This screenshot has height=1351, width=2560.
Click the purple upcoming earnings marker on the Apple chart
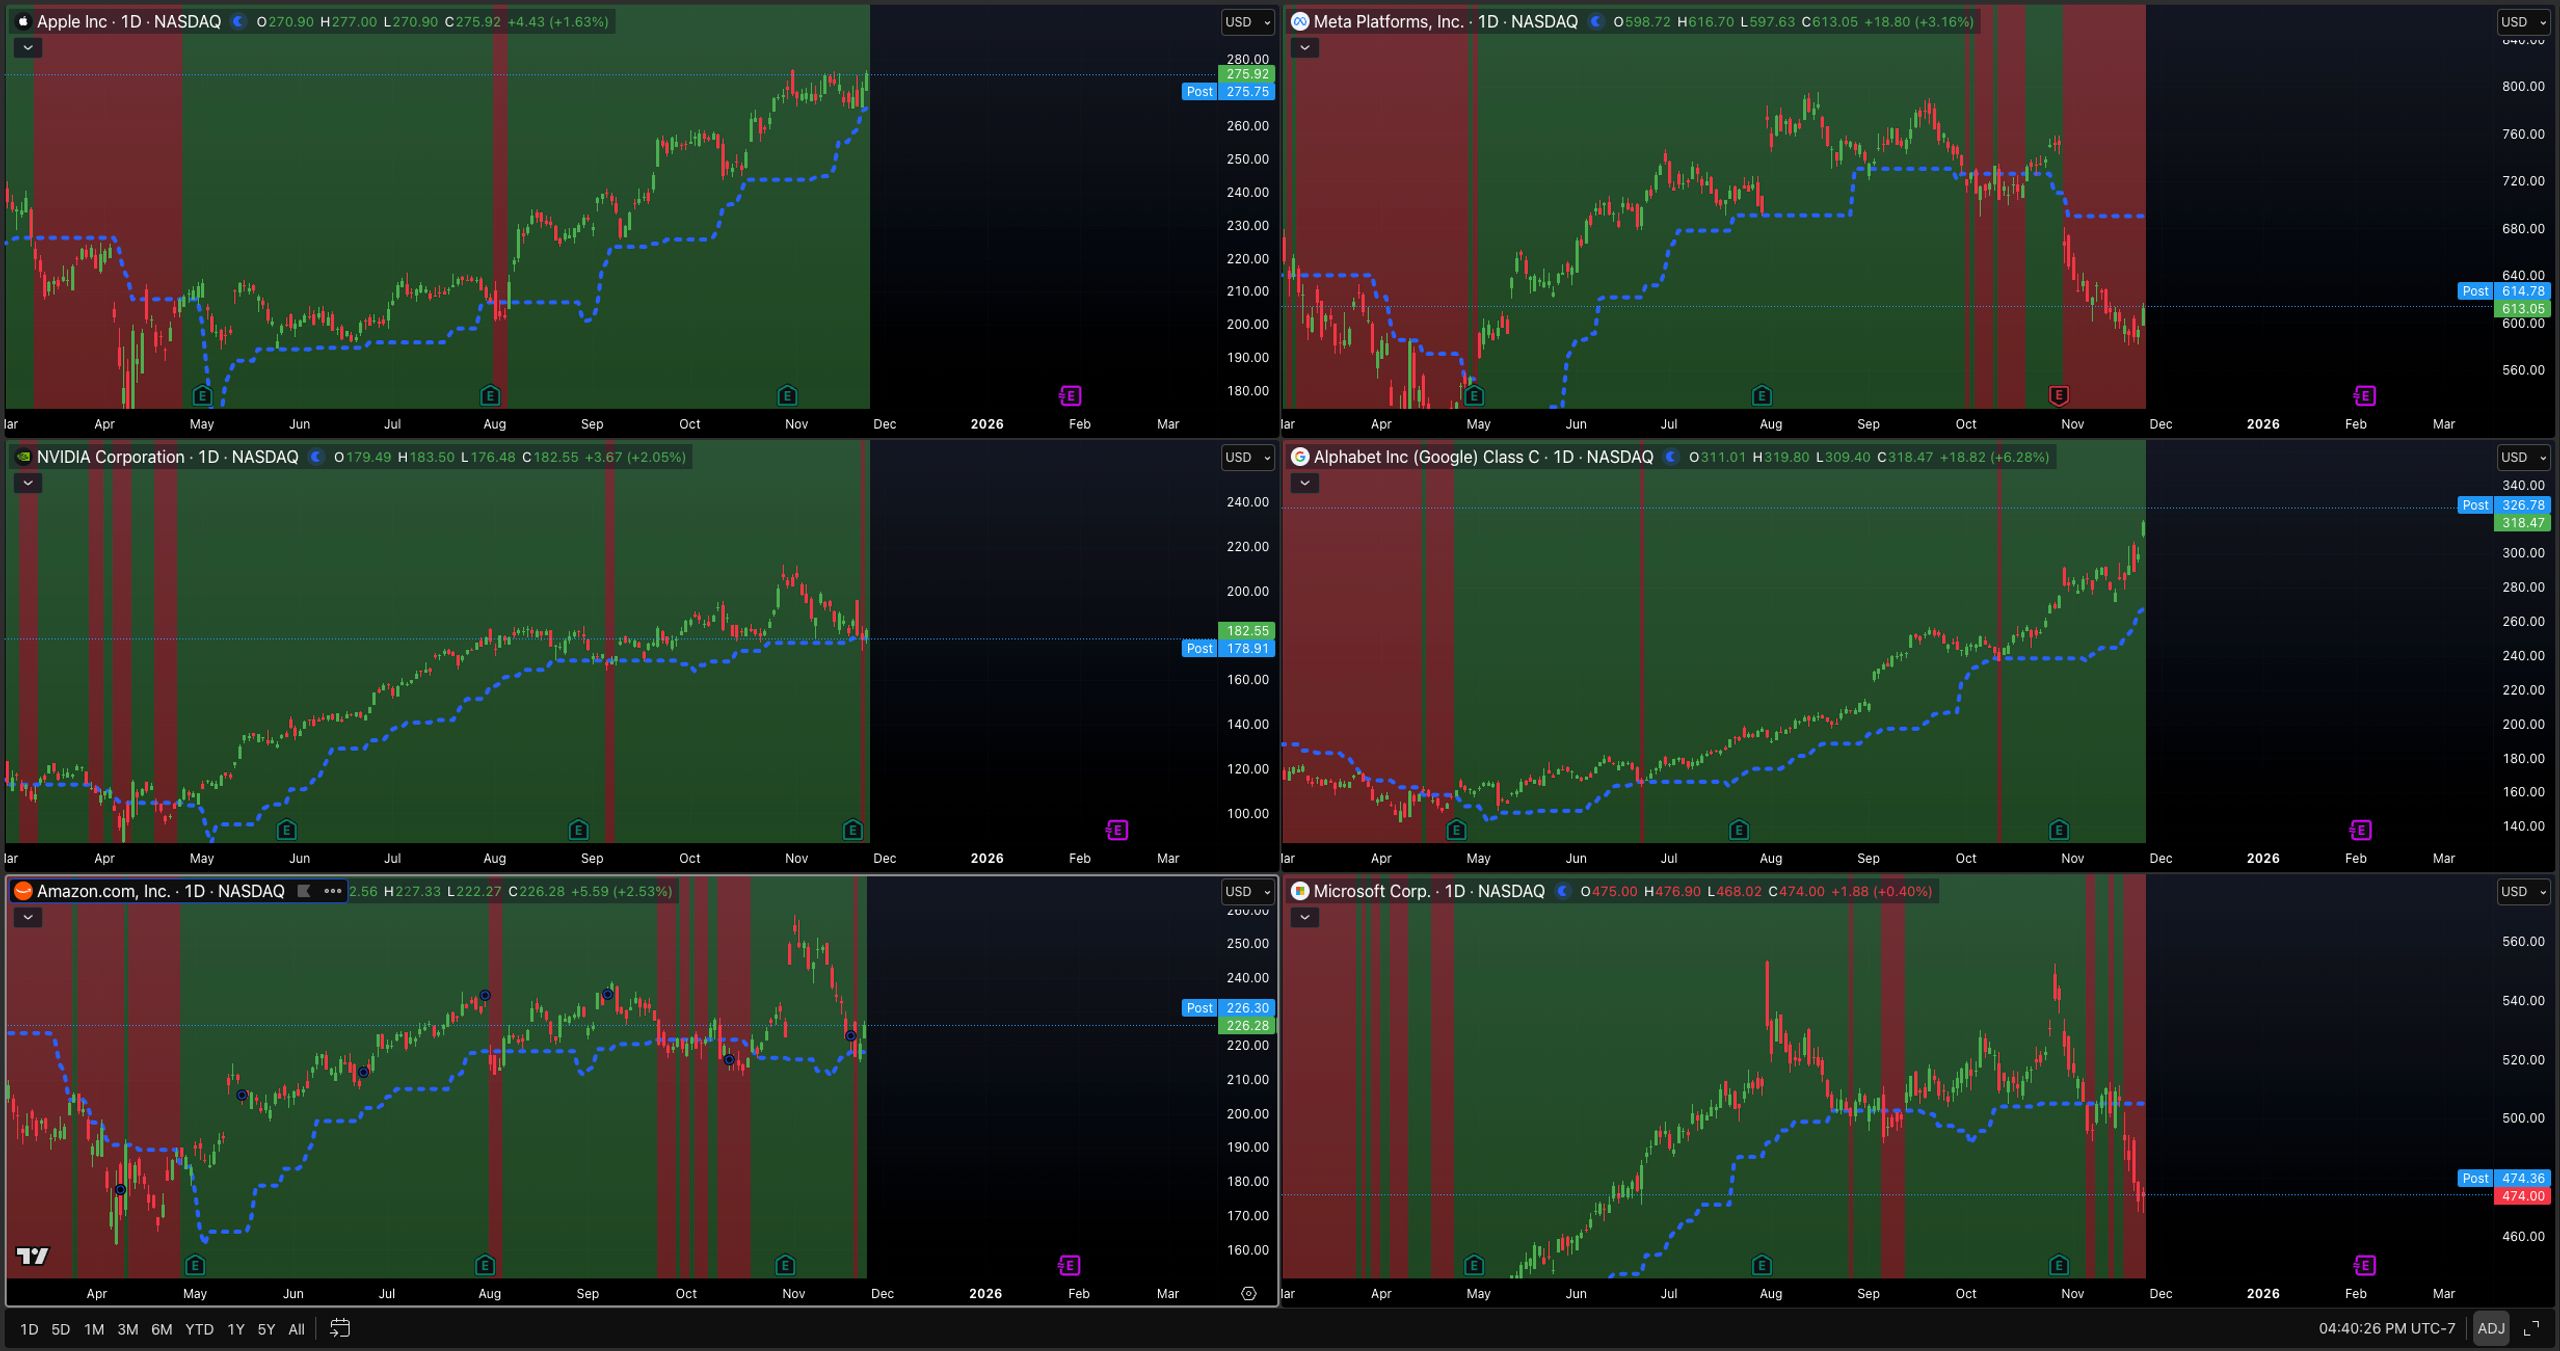pos(1070,396)
